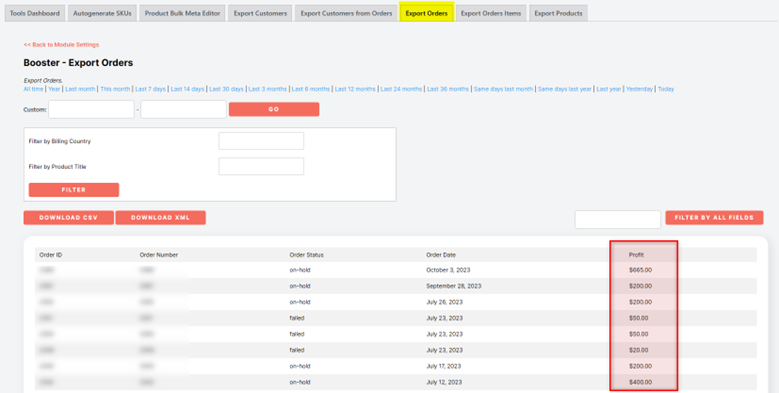This screenshot has height=393, width=779.
Task: Switch to Autogenerate SKUs tab
Action: tap(102, 13)
